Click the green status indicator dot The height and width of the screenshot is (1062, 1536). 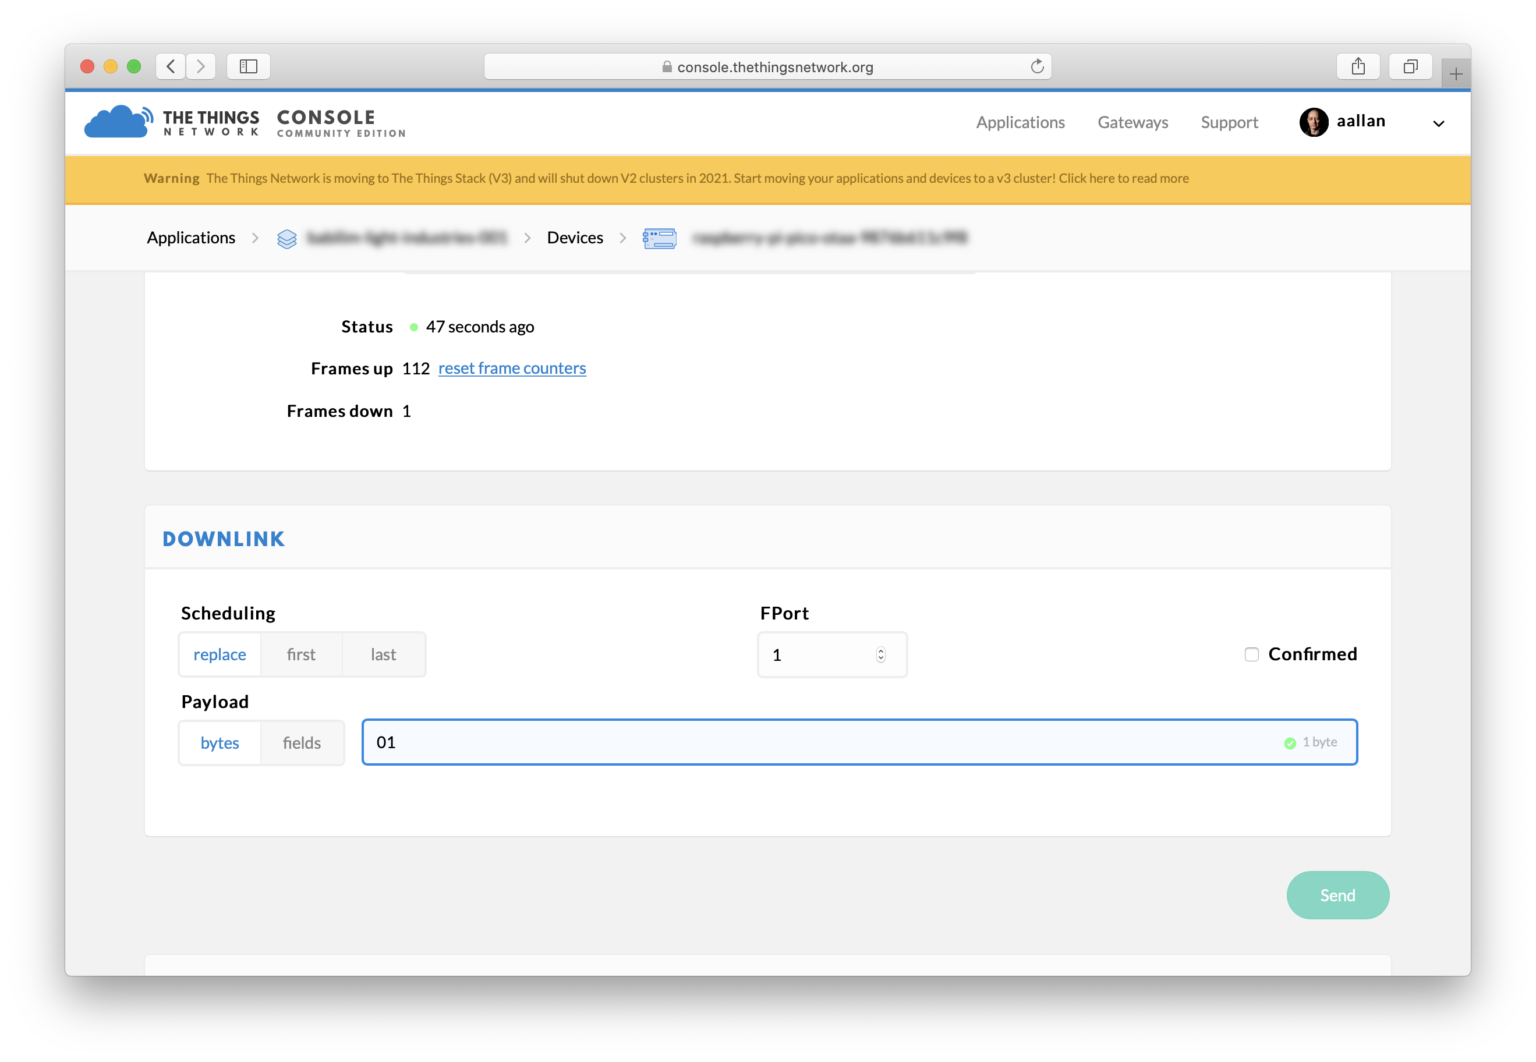413,326
